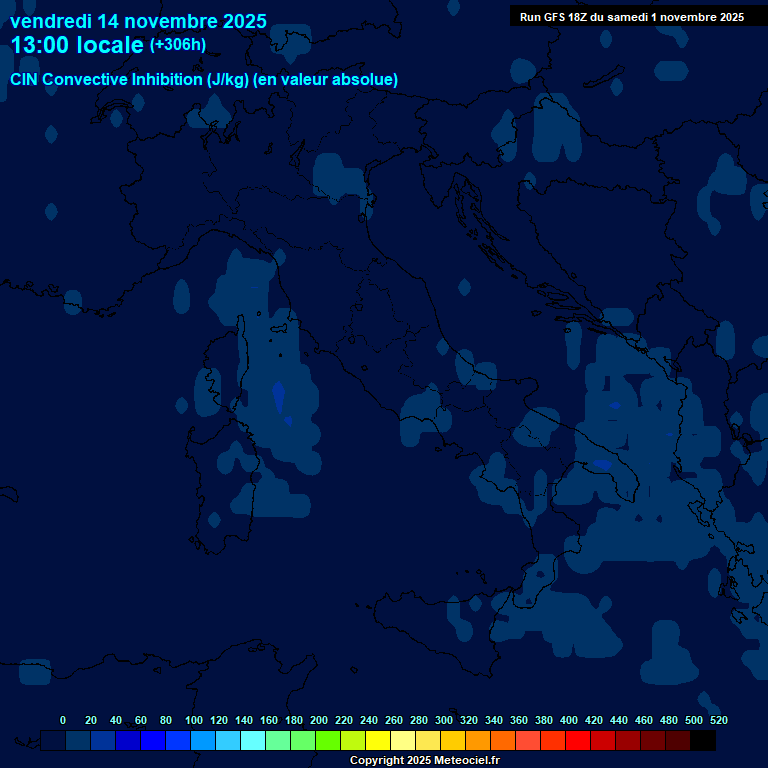Click the "13:00 locale" time label
The image size is (768, 768).
77,45
